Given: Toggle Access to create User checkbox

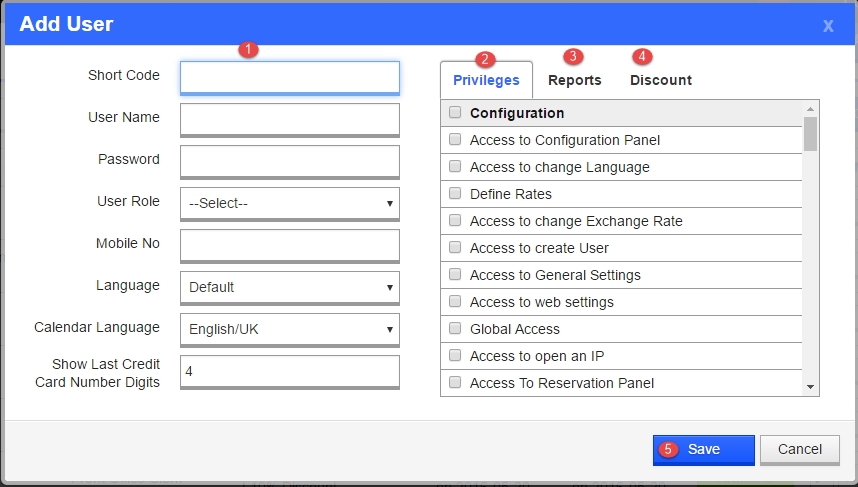Looking at the screenshot, I should tap(455, 248).
